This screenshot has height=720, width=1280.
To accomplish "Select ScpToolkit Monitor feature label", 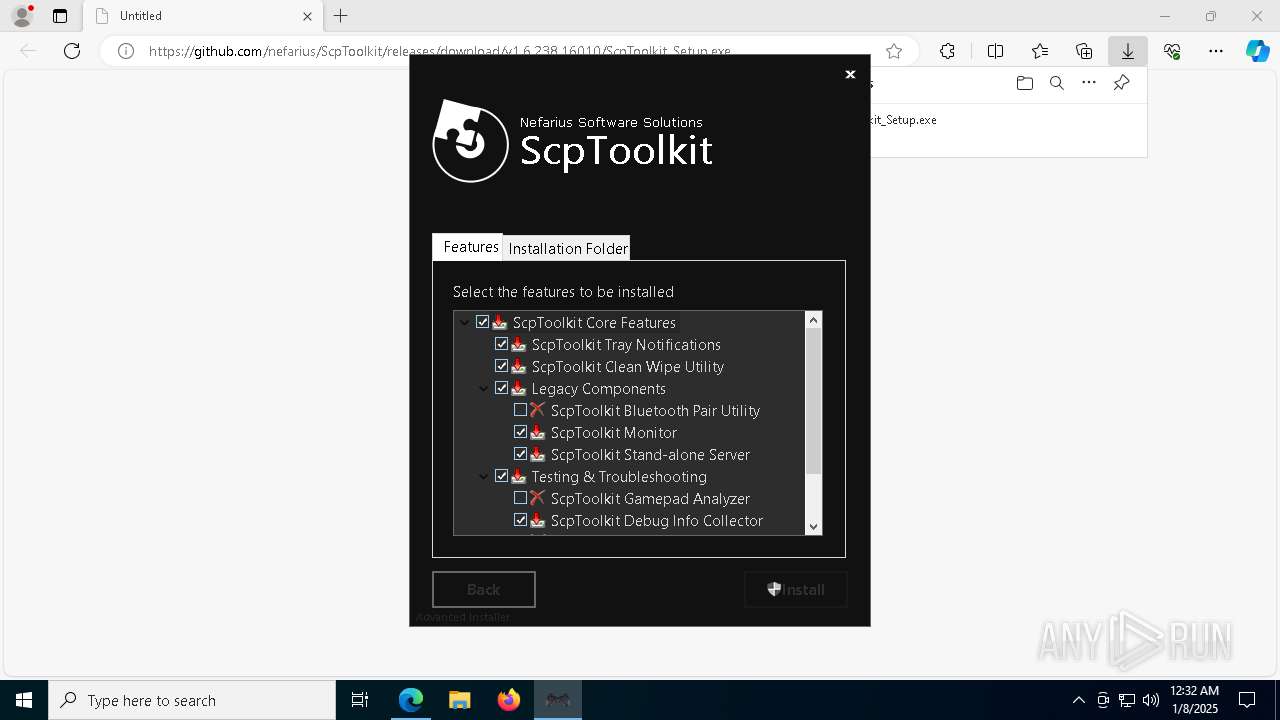I will 614,432.
